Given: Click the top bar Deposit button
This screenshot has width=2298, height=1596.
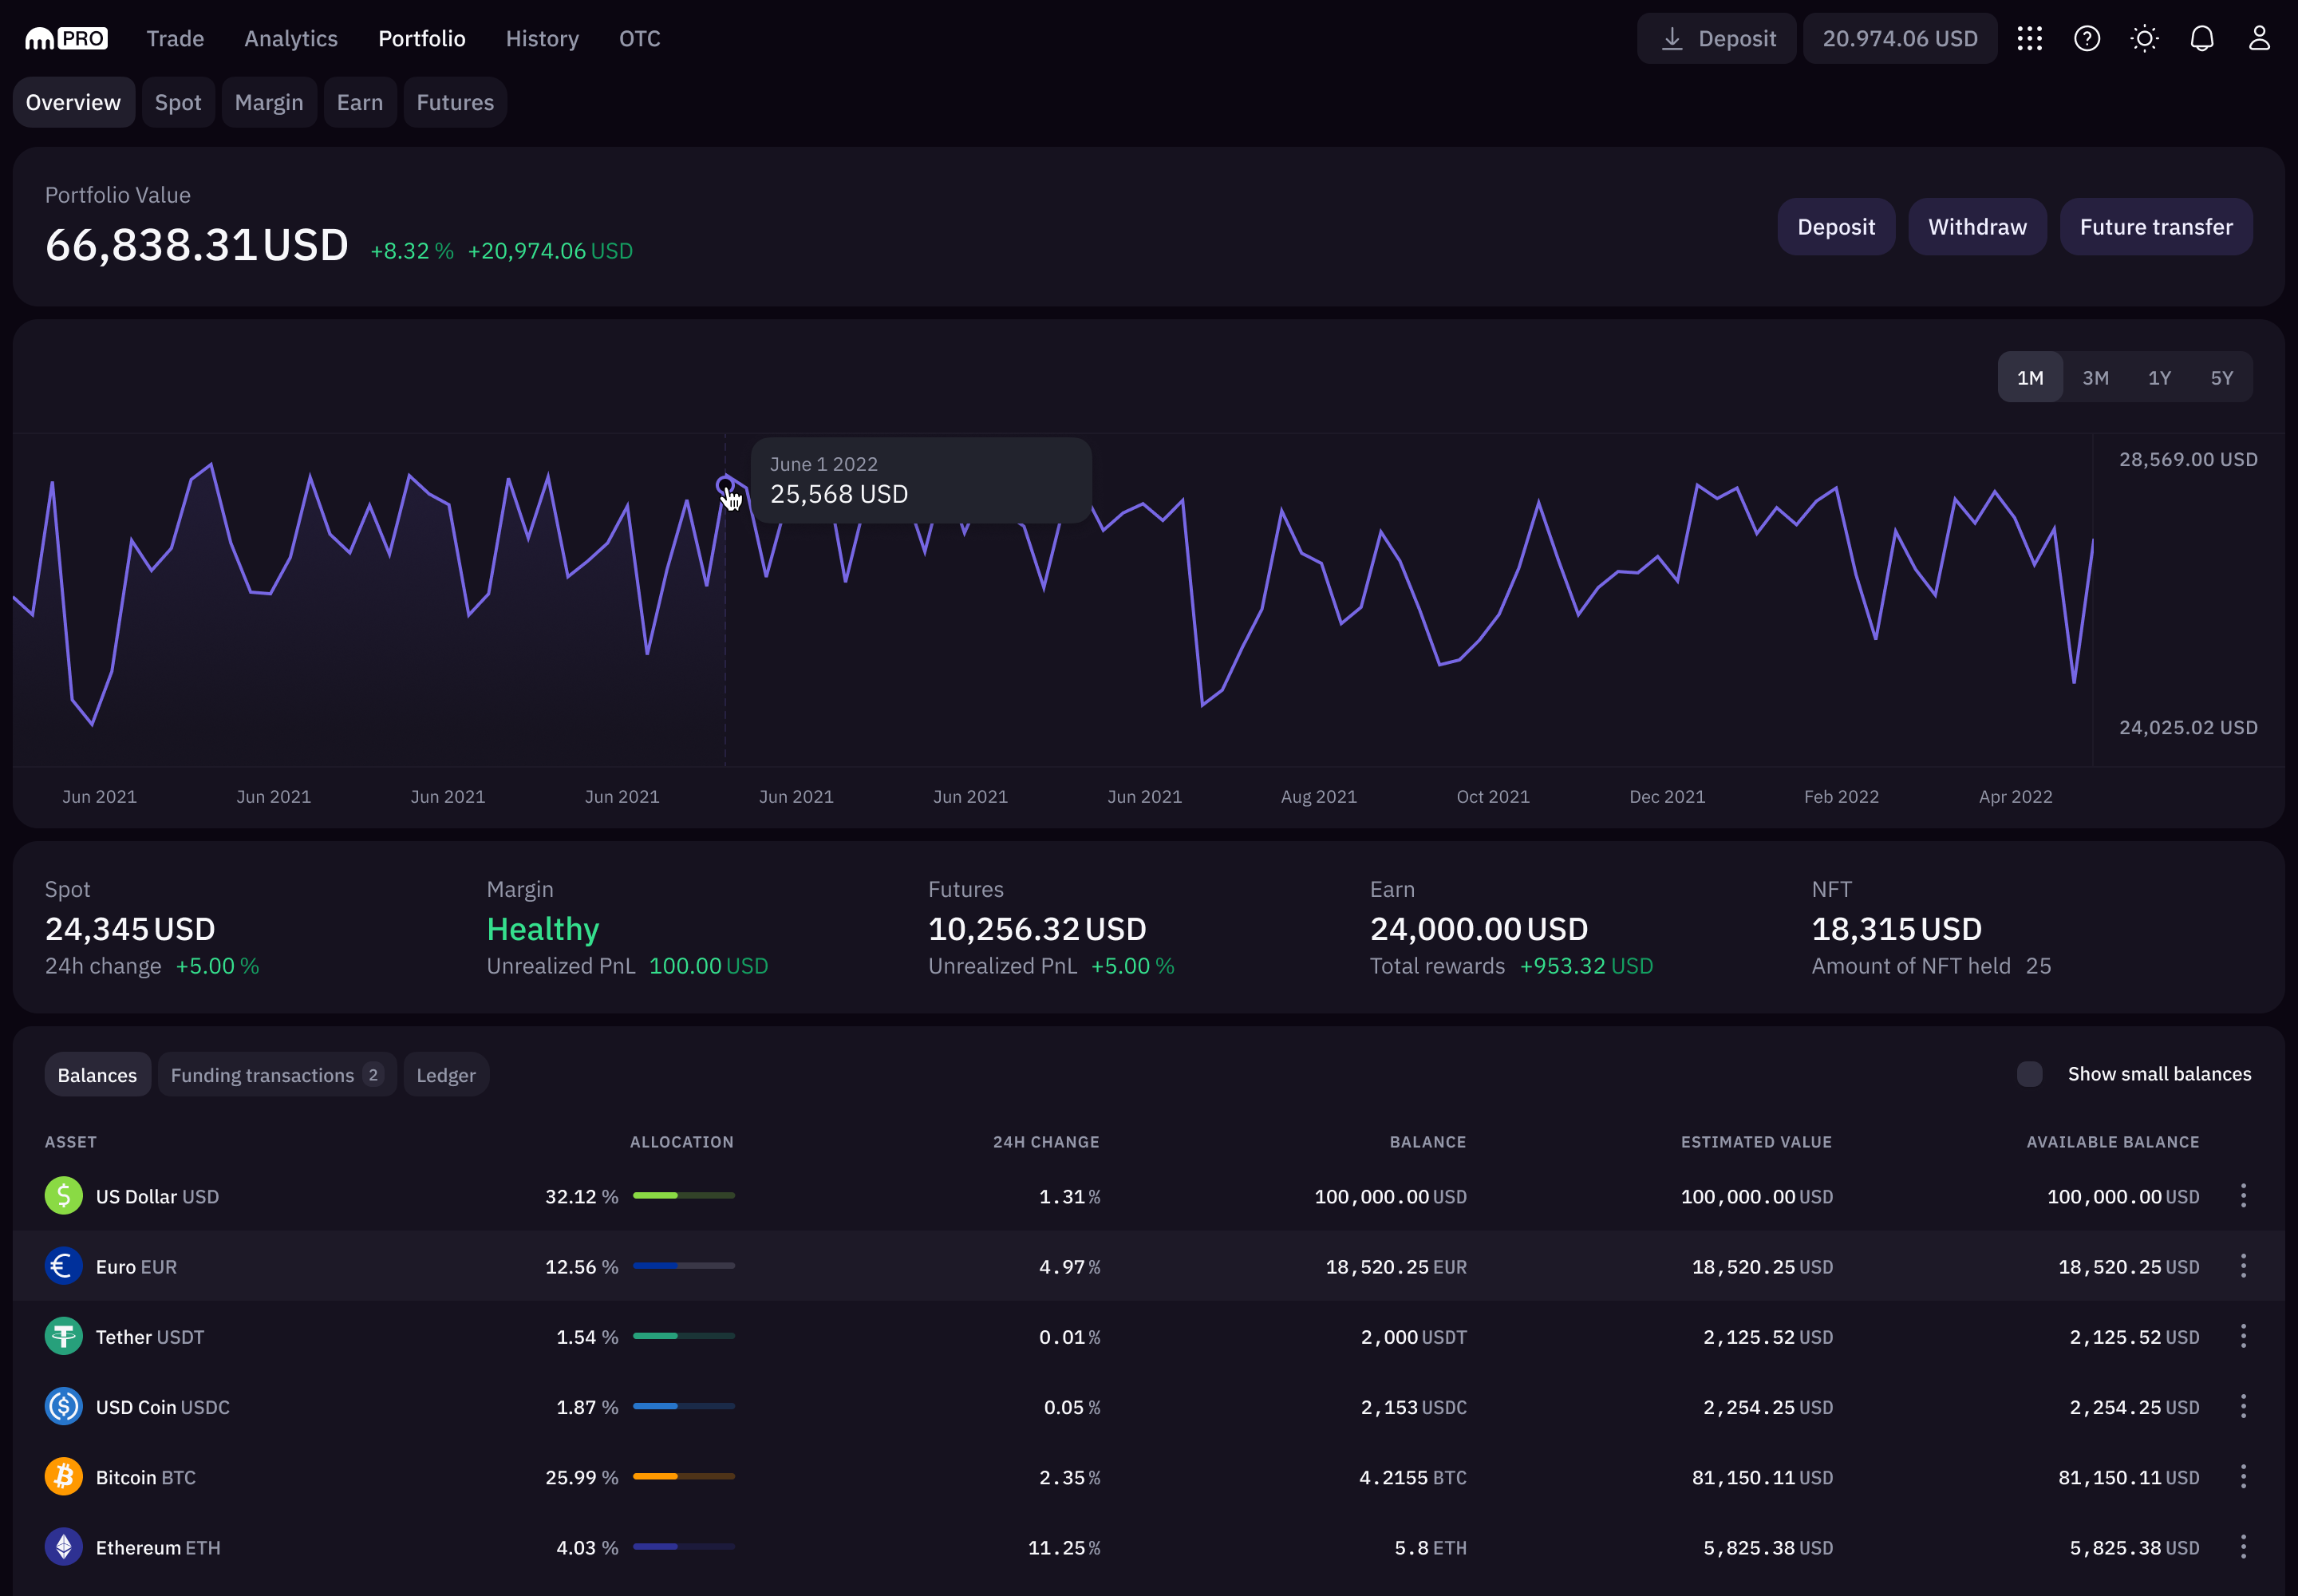Looking at the screenshot, I should (1716, 39).
